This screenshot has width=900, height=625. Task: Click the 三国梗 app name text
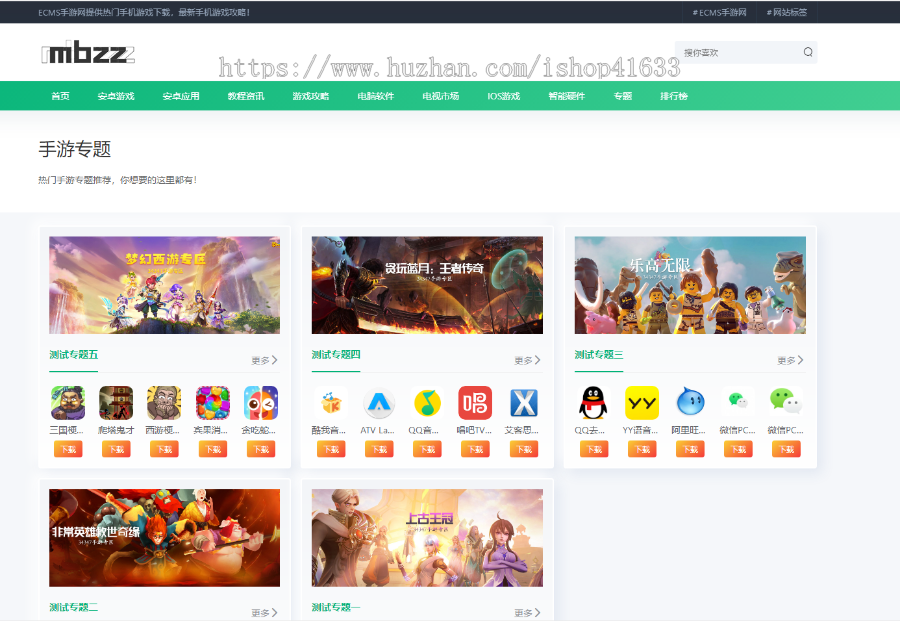pos(68,430)
